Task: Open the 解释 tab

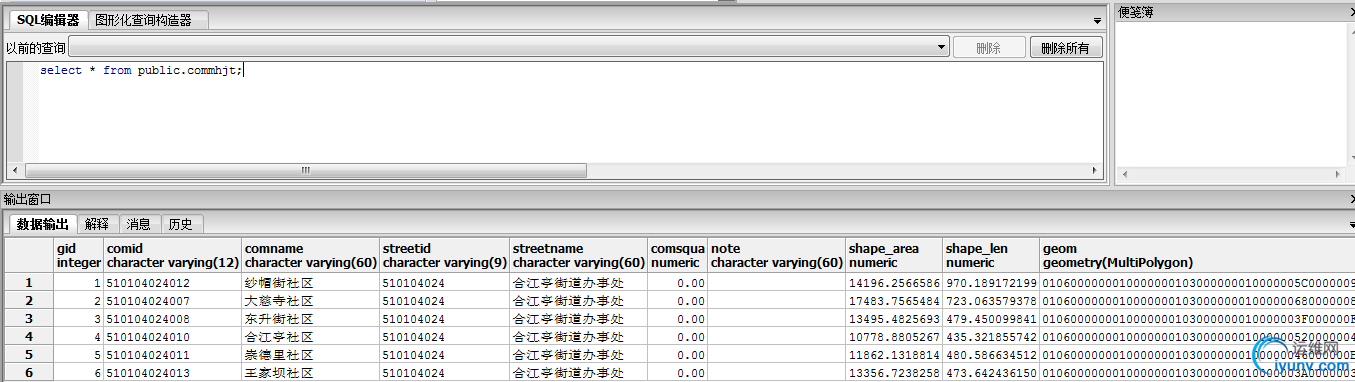Action: click(x=98, y=224)
